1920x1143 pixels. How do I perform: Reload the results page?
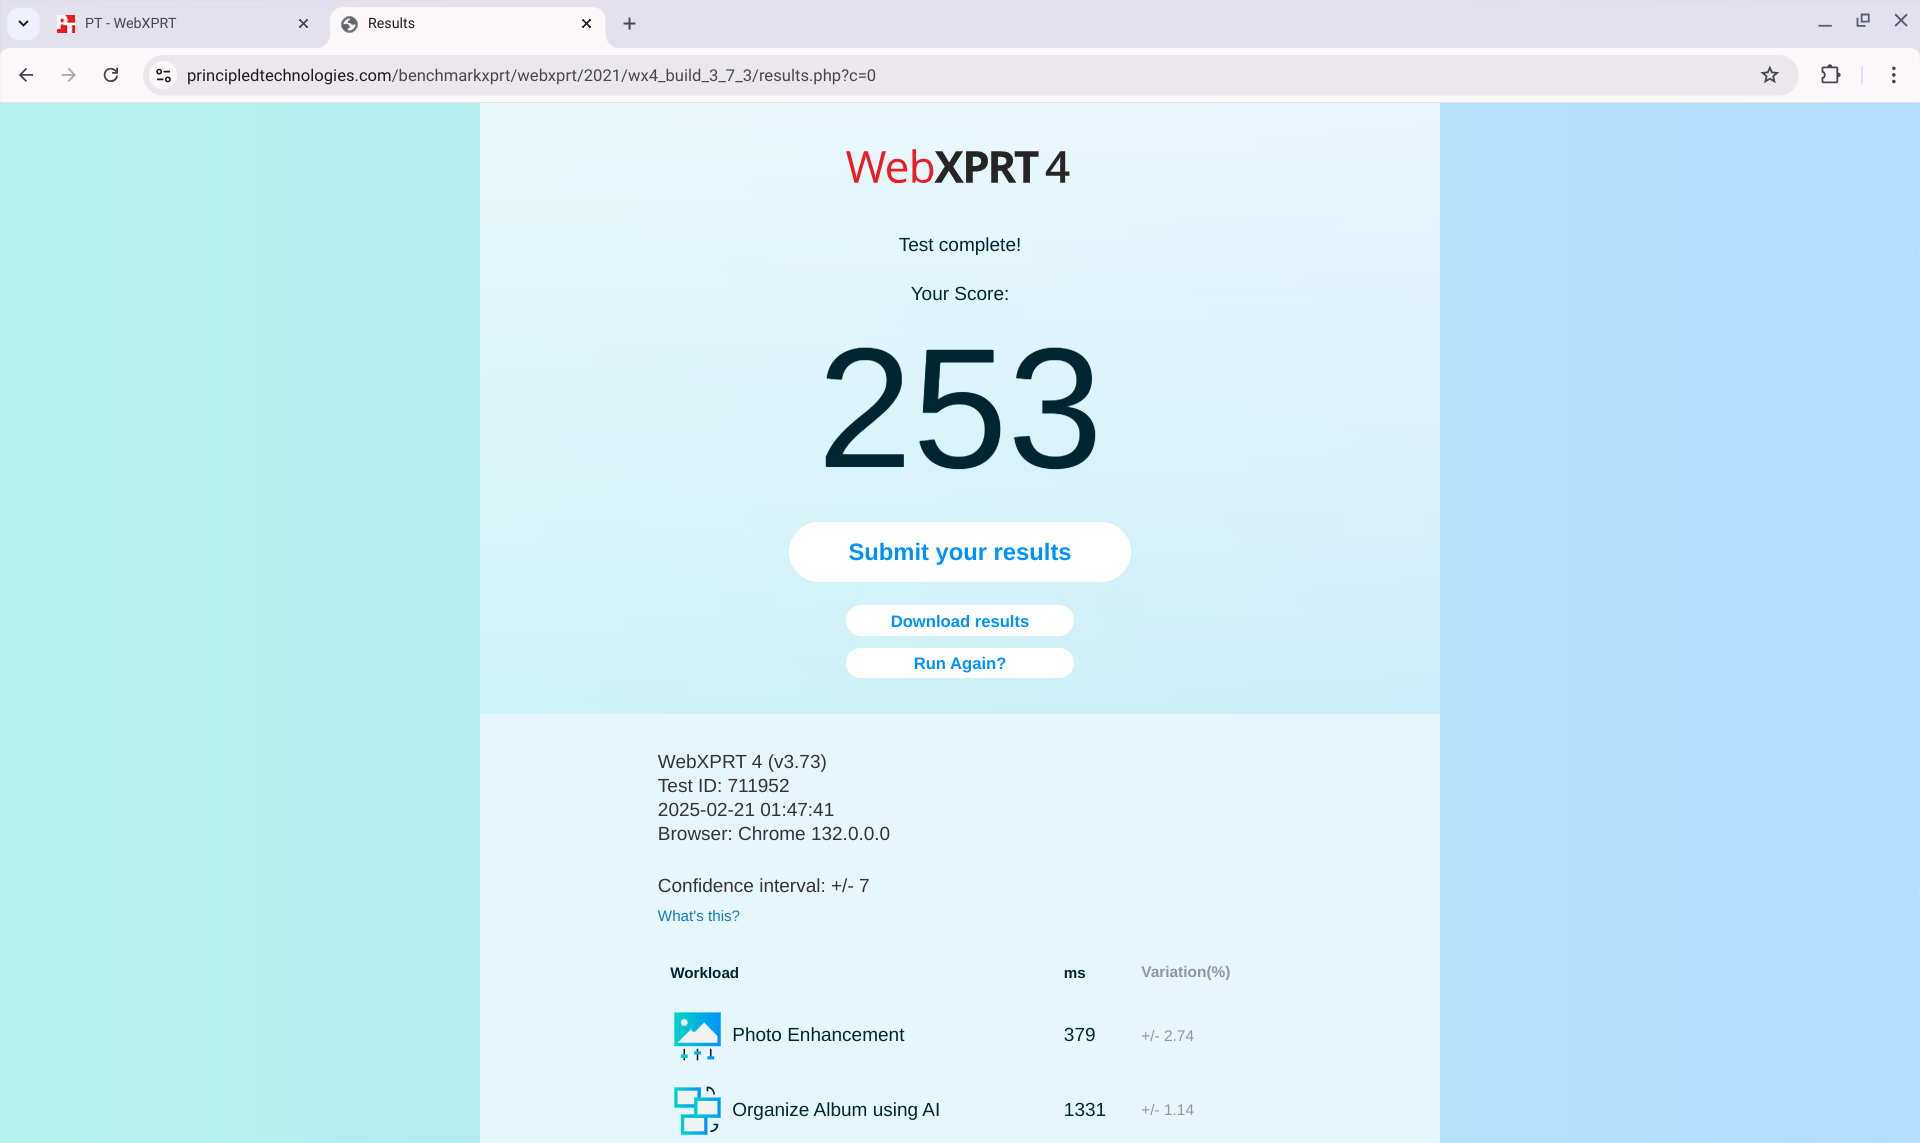[111, 75]
